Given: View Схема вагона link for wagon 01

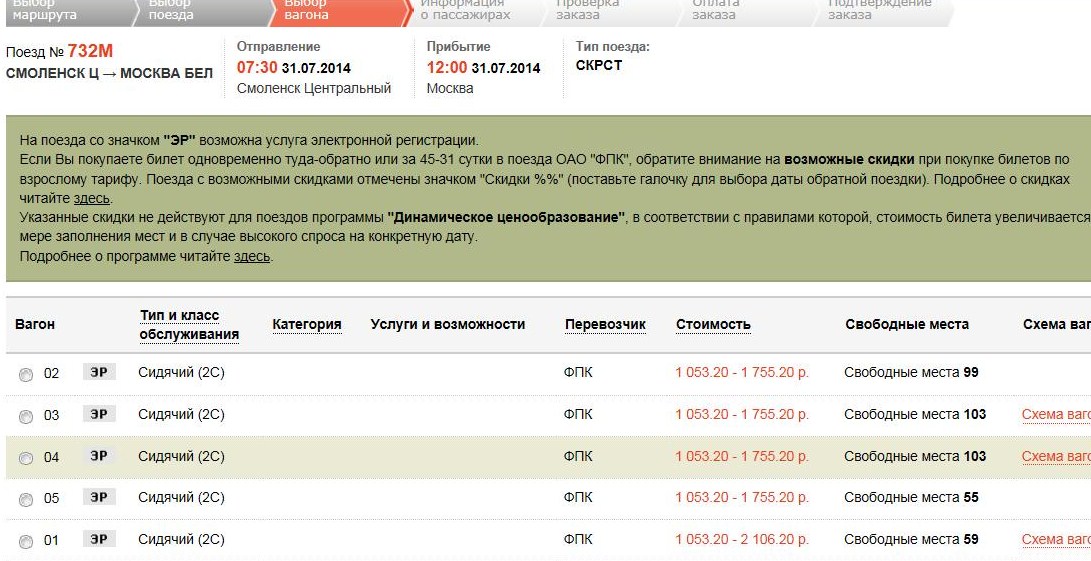Looking at the screenshot, I should coord(1055,540).
